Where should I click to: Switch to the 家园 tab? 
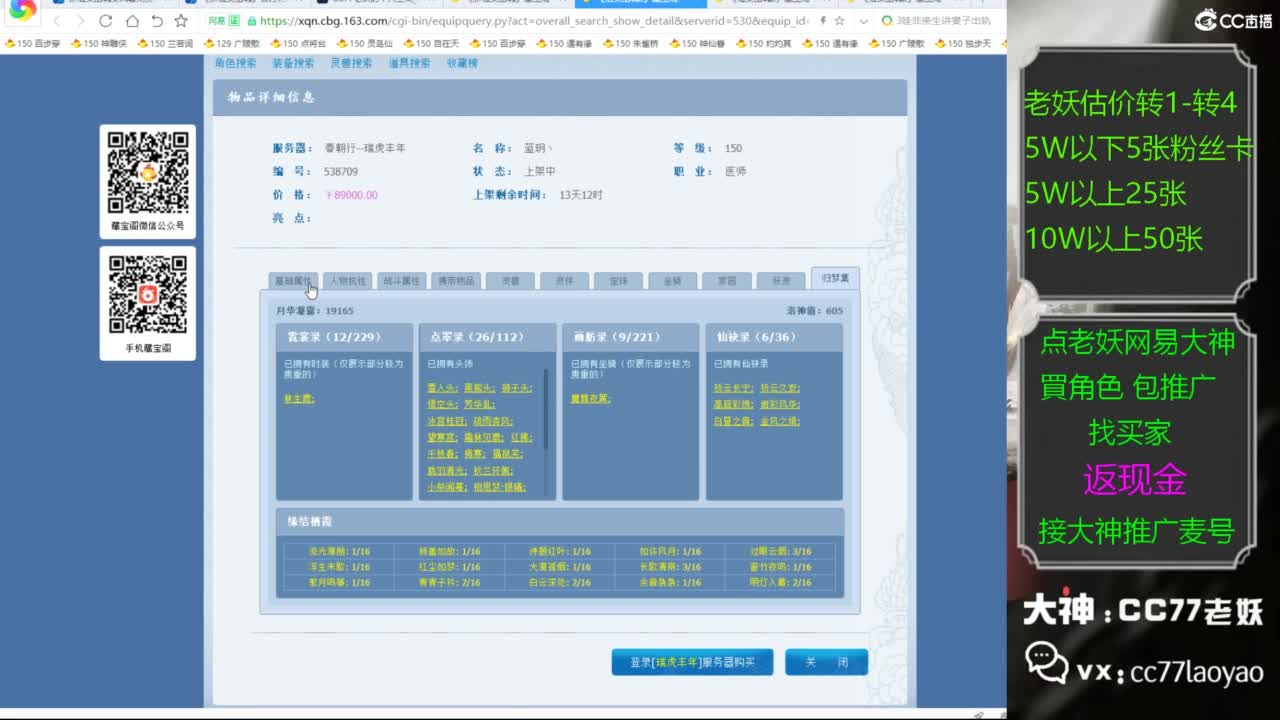click(x=726, y=281)
